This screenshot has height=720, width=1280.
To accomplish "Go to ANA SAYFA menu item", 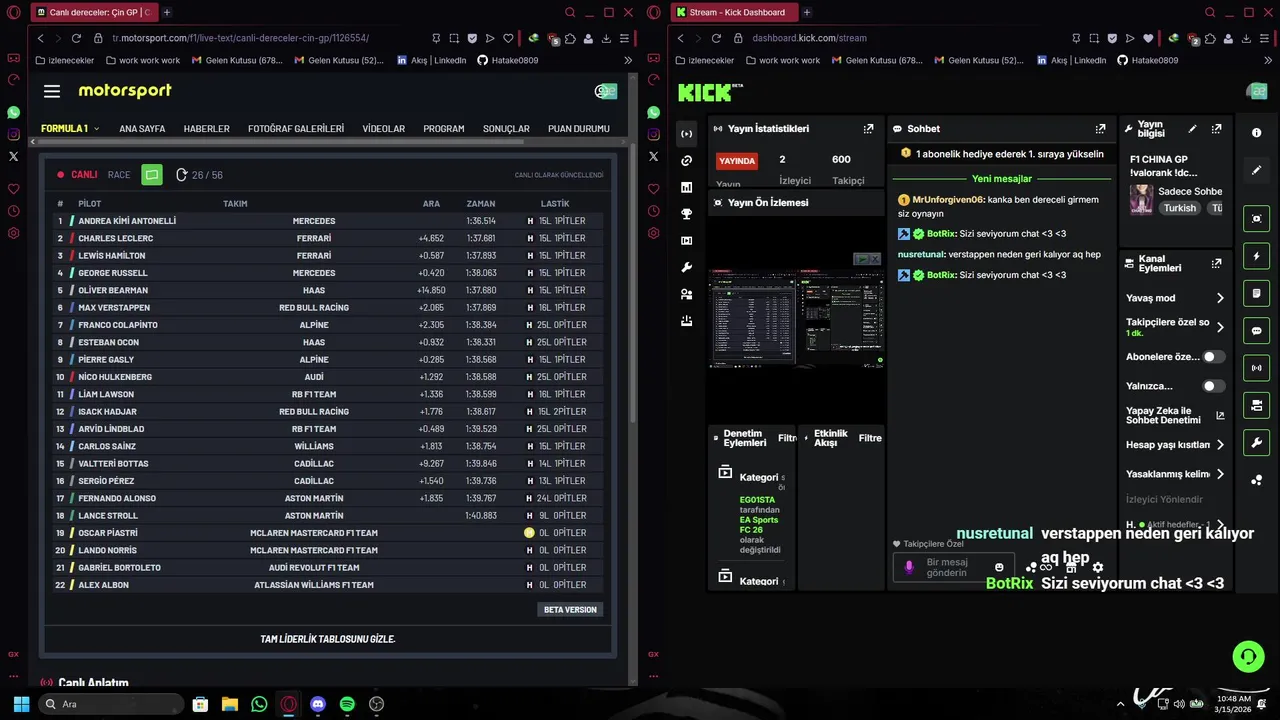I will (x=142, y=129).
